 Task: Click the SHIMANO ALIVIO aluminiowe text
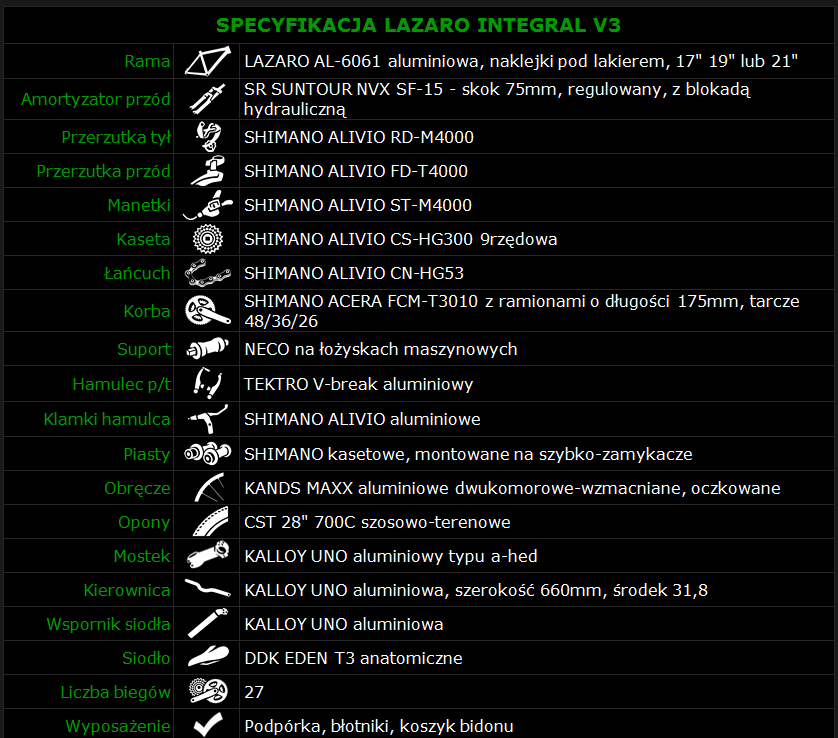tap(362, 419)
